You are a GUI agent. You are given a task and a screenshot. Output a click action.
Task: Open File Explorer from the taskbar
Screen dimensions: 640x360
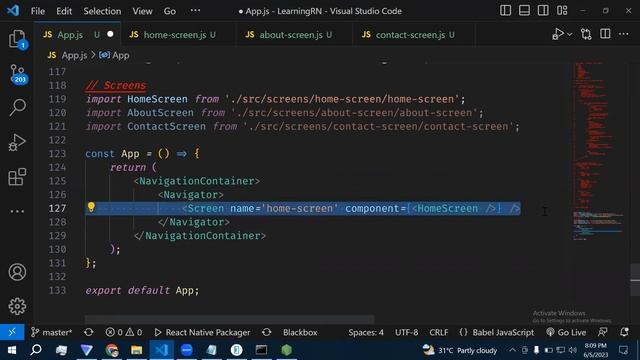coord(136,350)
